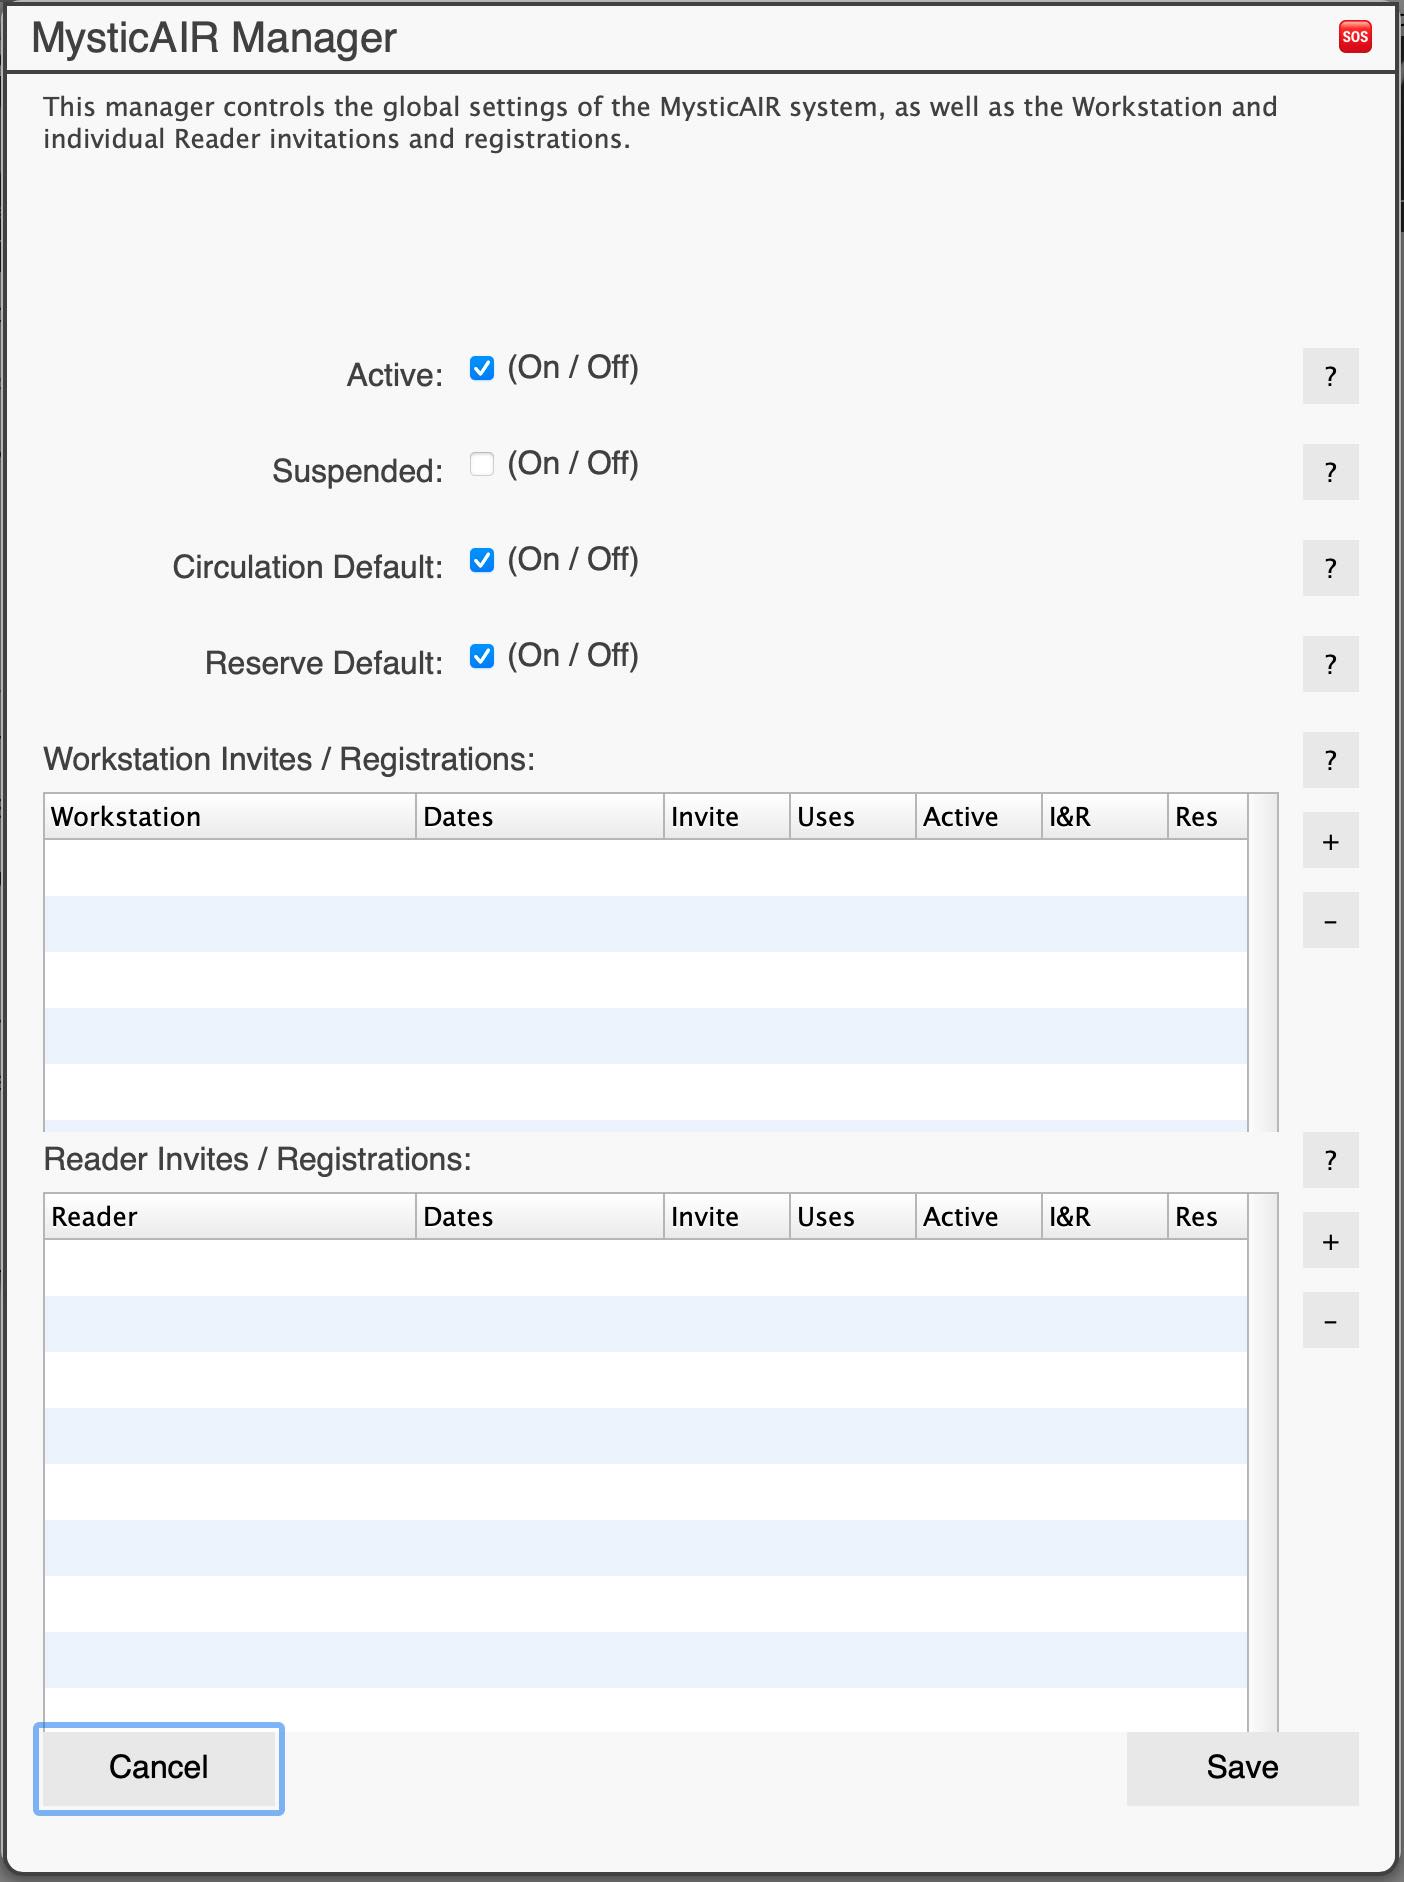Remove selected reader invite
Viewport: 1404px width, 1882px height.
click(x=1330, y=1320)
